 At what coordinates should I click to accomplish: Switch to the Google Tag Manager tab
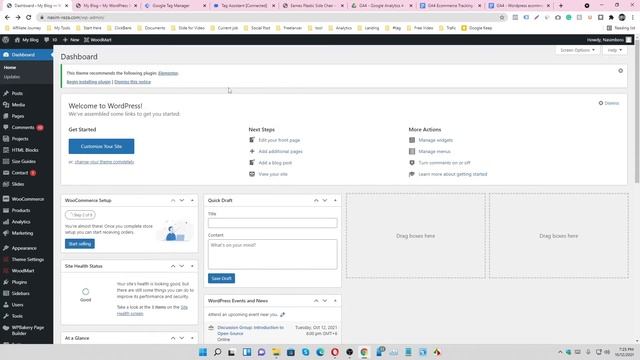[175, 6]
